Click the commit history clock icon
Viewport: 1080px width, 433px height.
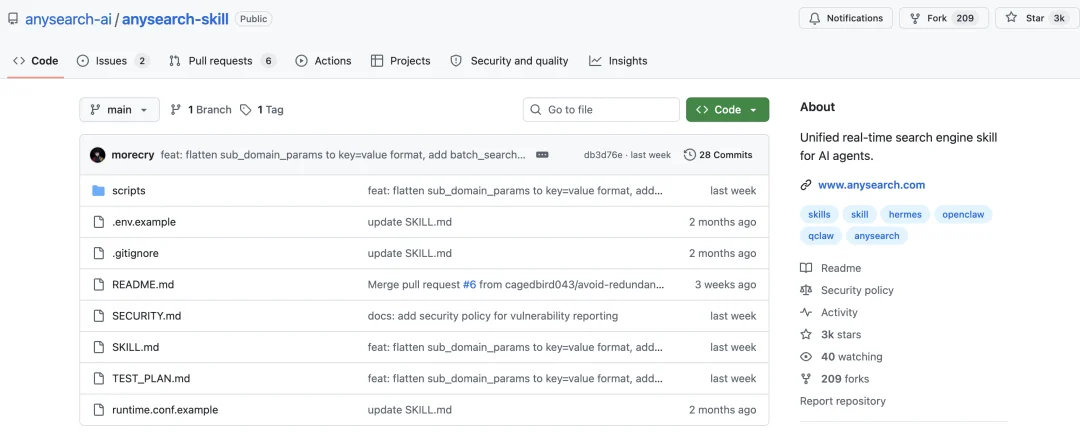coord(689,155)
